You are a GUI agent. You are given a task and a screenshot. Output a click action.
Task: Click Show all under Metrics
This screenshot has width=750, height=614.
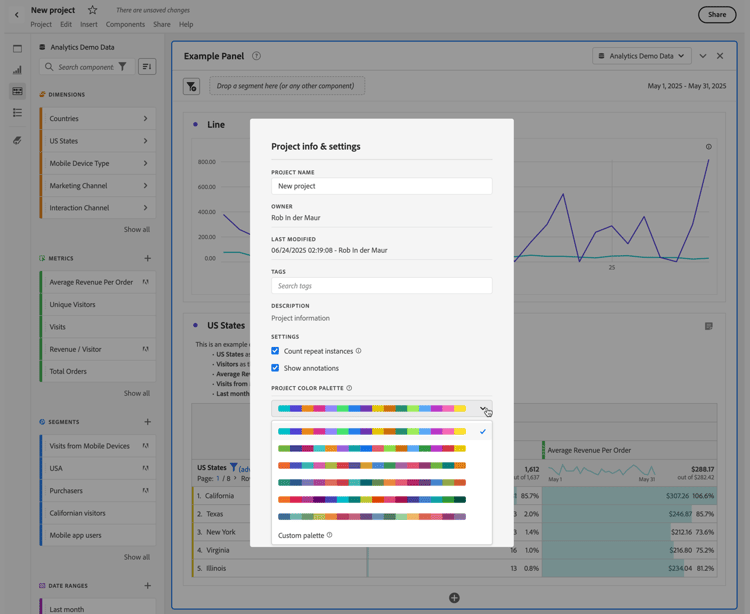point(137,393)
